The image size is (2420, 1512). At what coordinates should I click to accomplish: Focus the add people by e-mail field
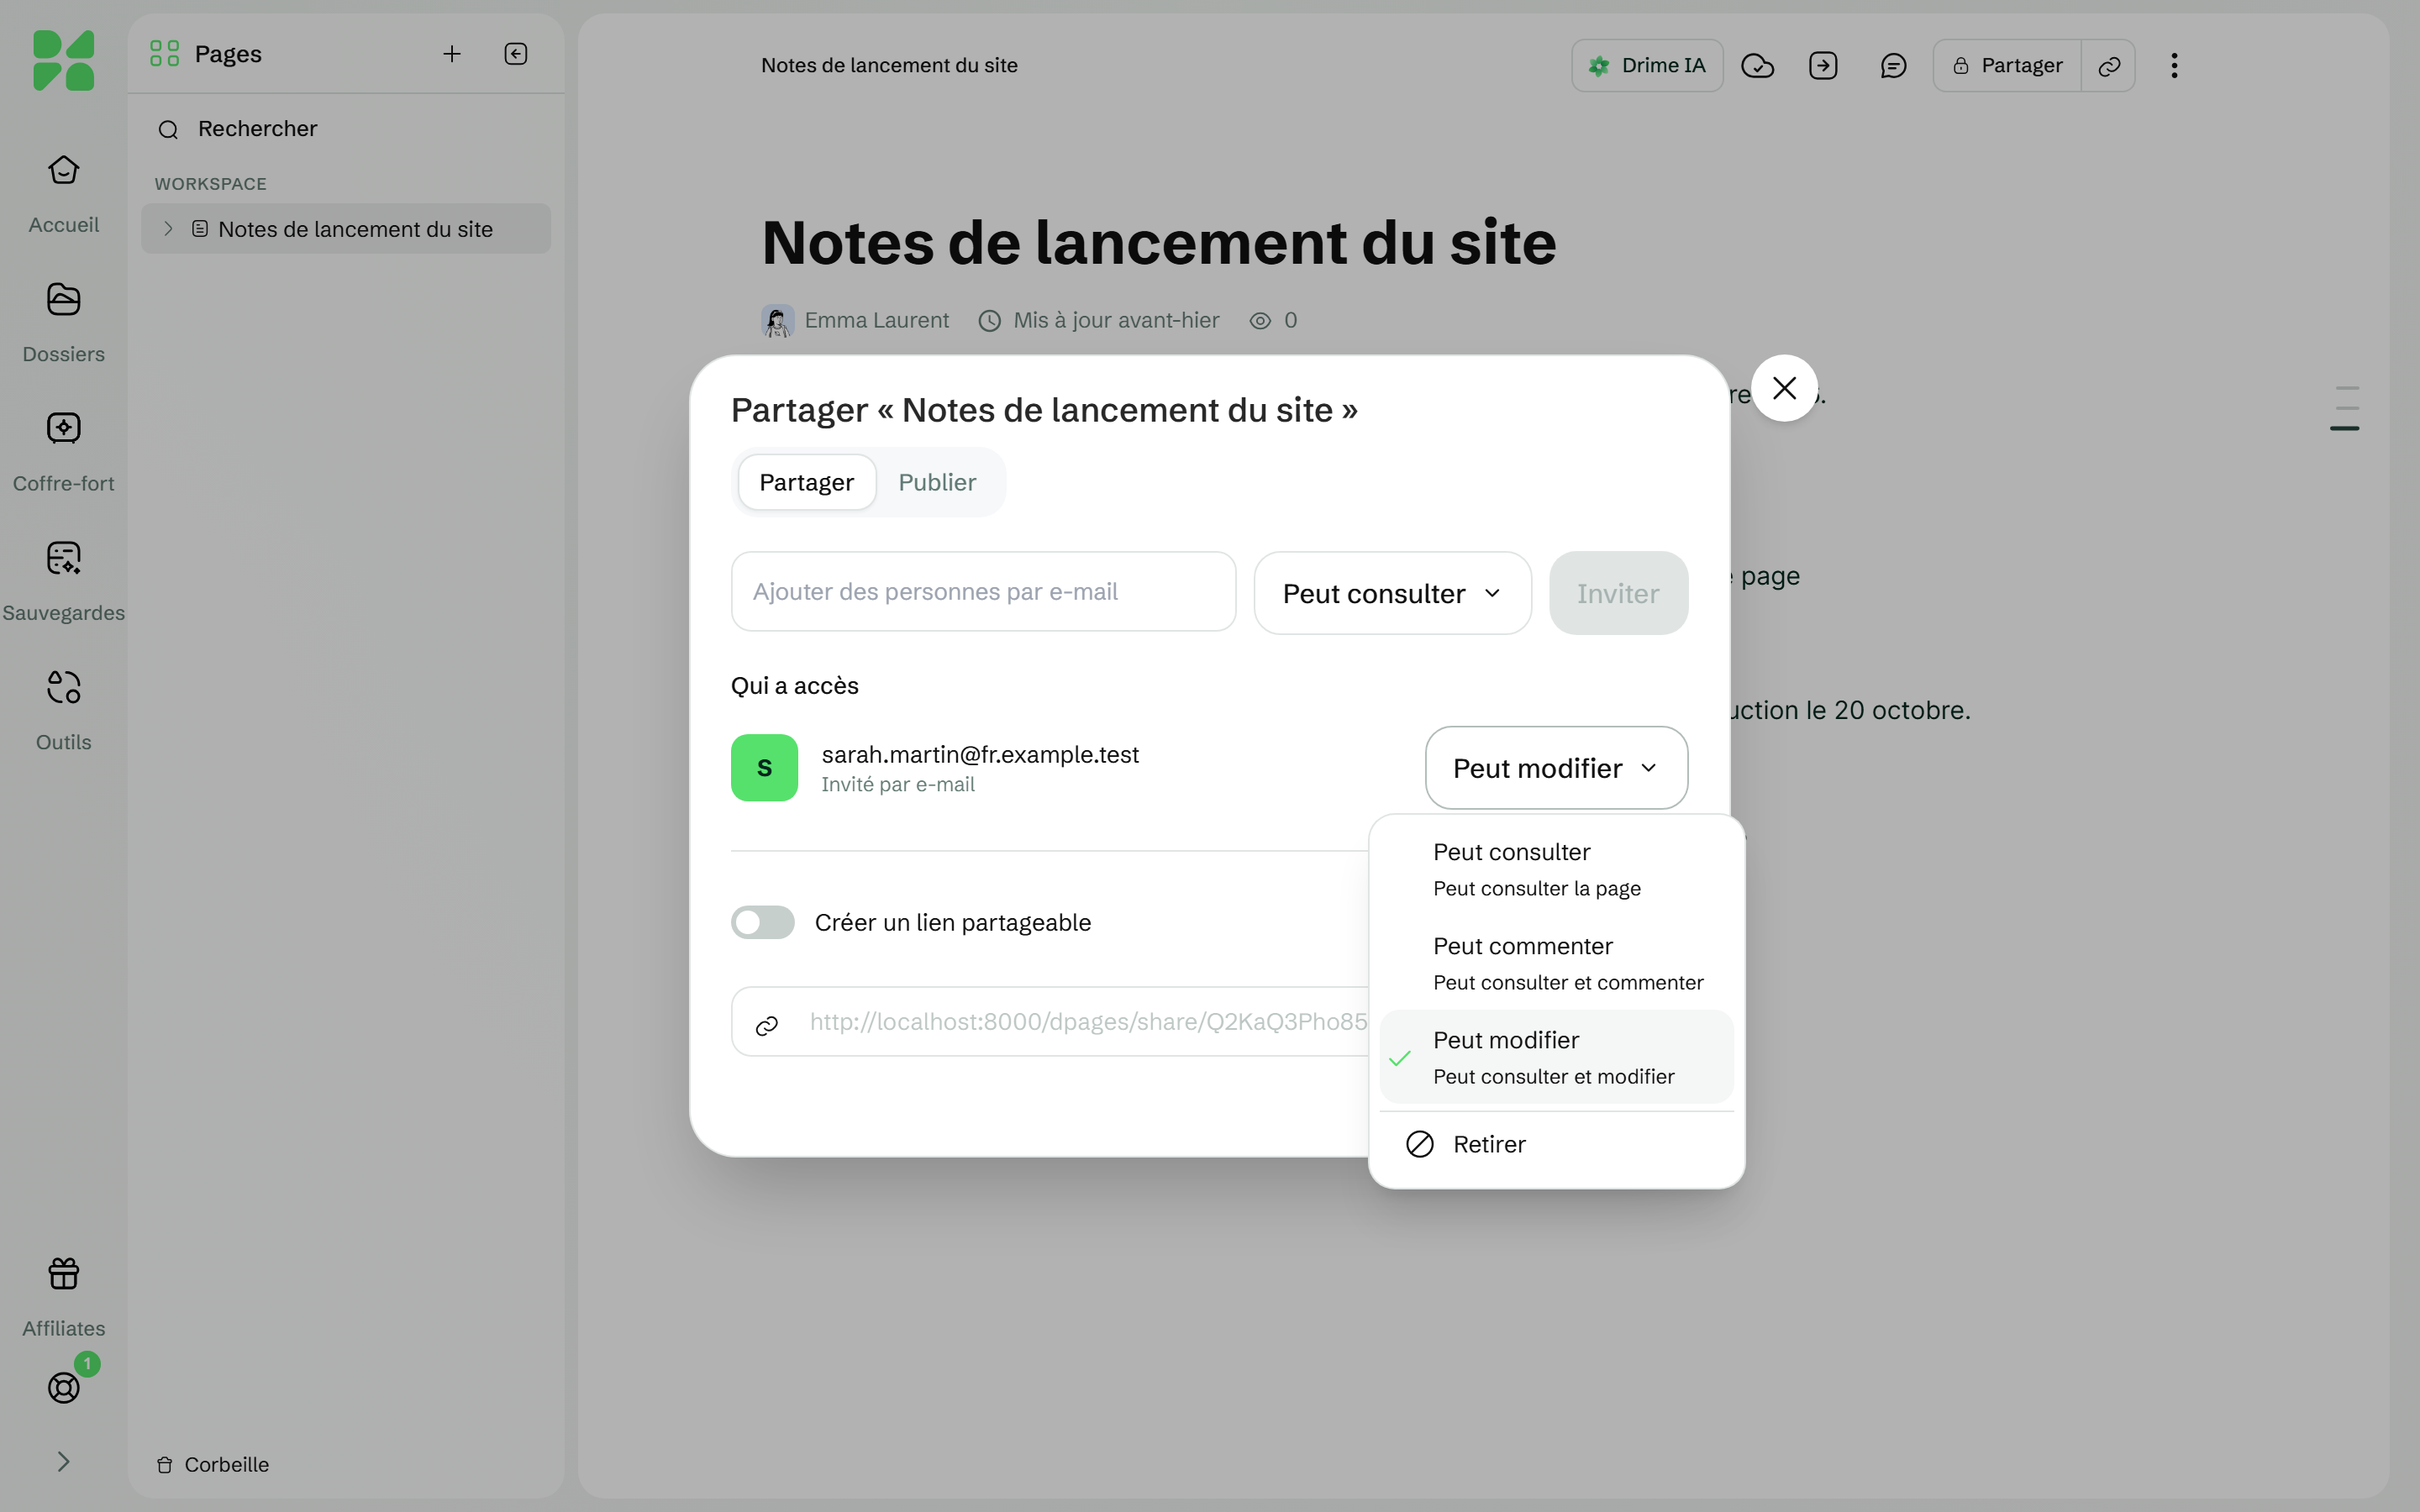(x=983, y=591)
